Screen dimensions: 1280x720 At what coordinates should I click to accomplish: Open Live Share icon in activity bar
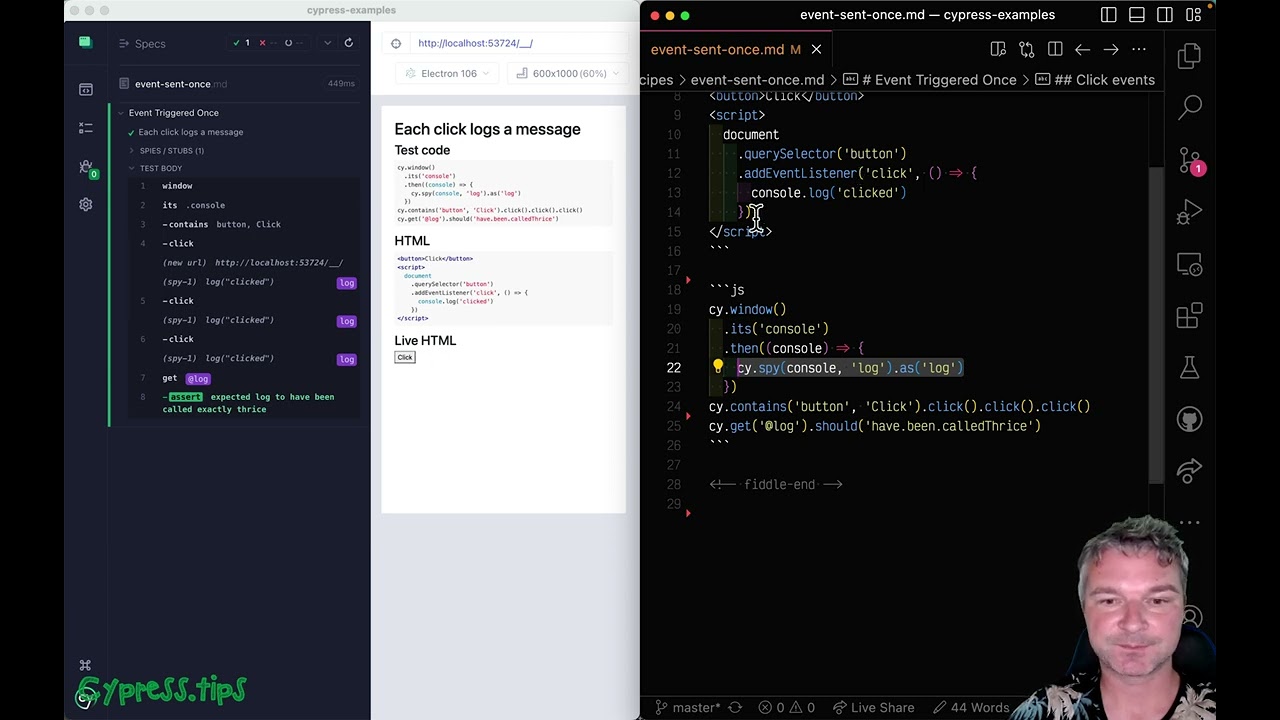click(x=1189, y=471)
